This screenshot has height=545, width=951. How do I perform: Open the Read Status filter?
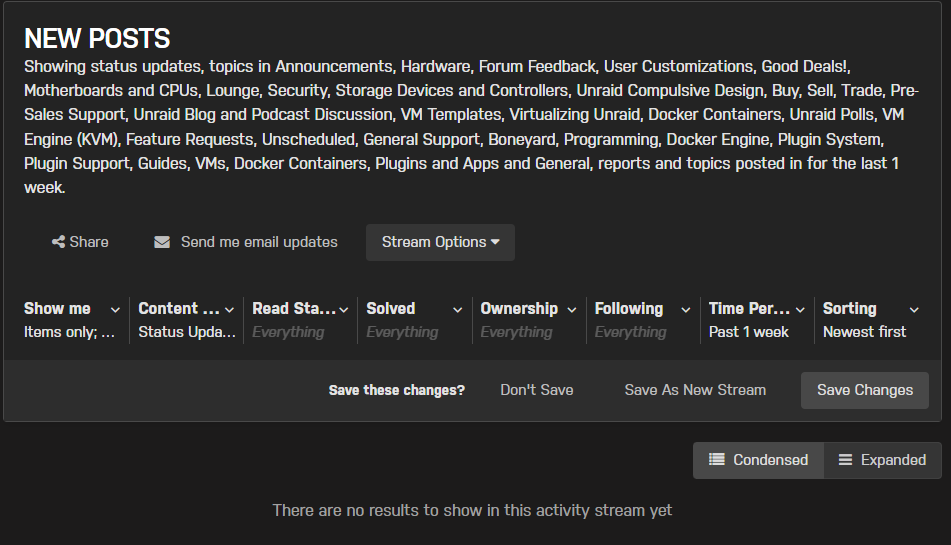pyautogui.click(x=300, y=319)
